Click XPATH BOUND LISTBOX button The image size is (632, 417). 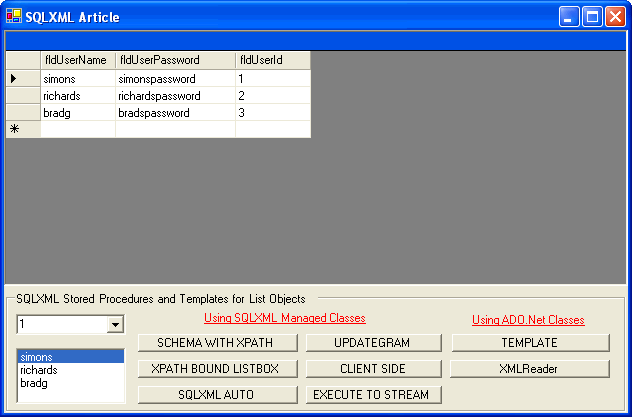coord(218,369)
